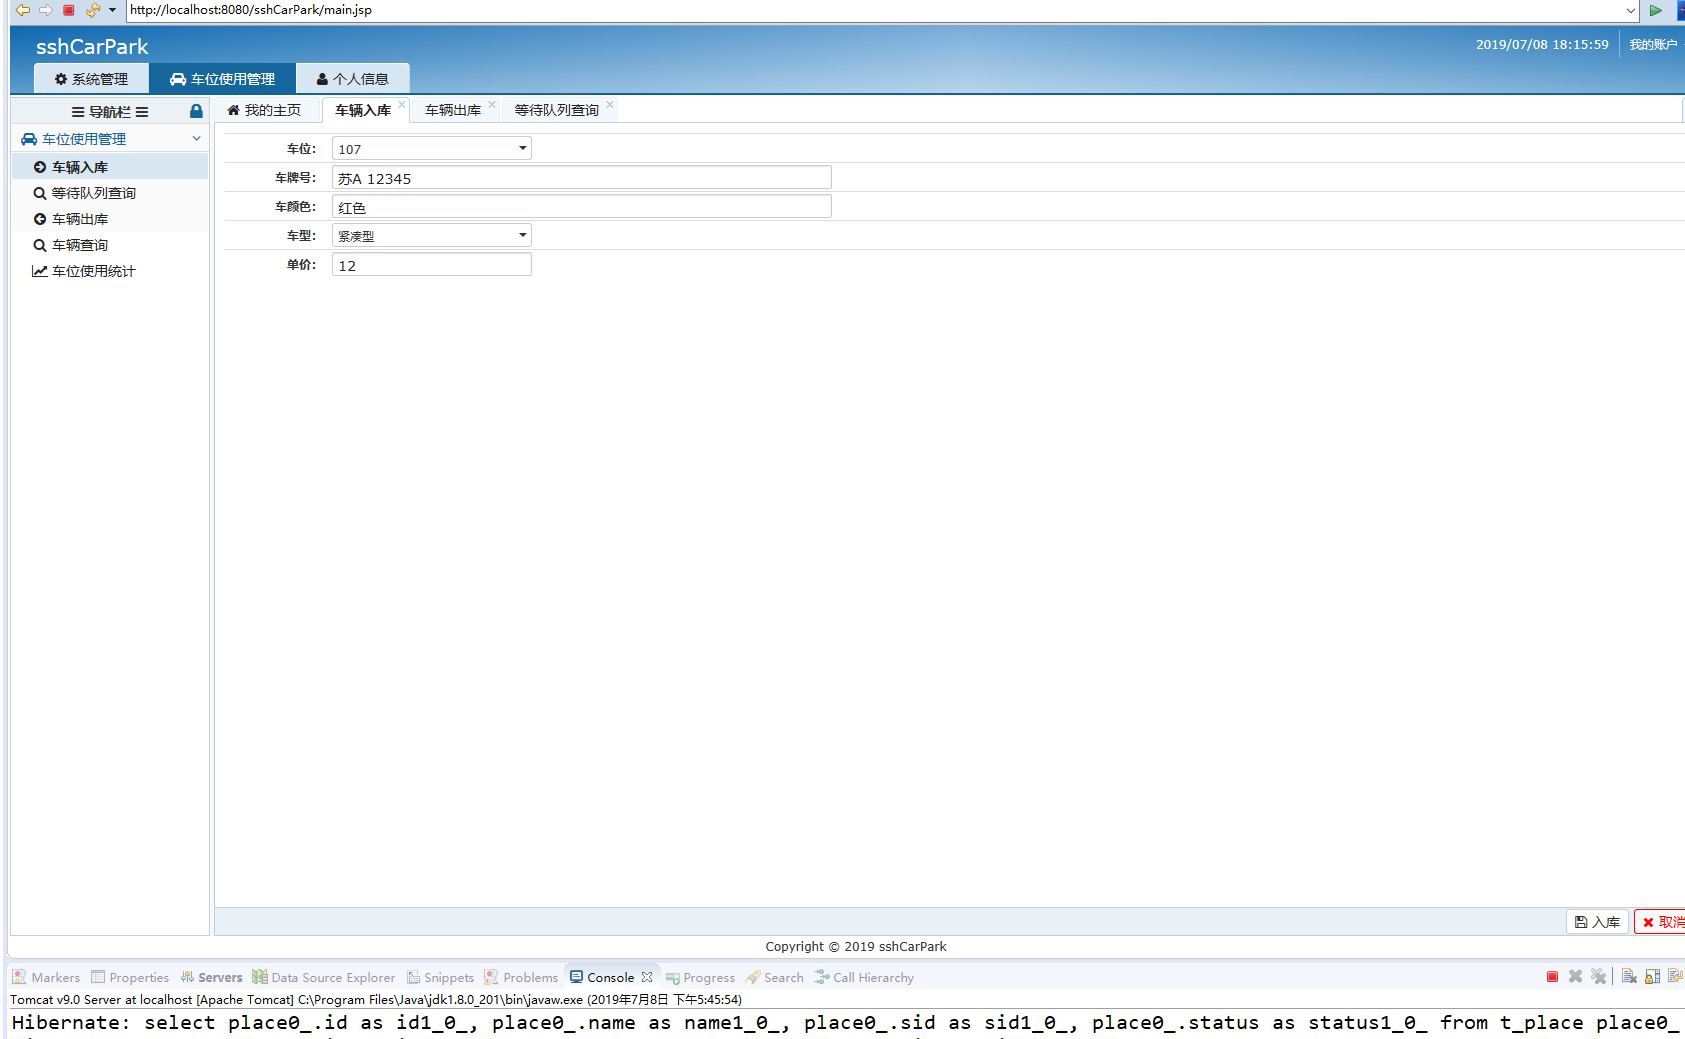Open the Data Source Explorer tab
This screenshot has height=1039, width=1685.
(324, 977)
